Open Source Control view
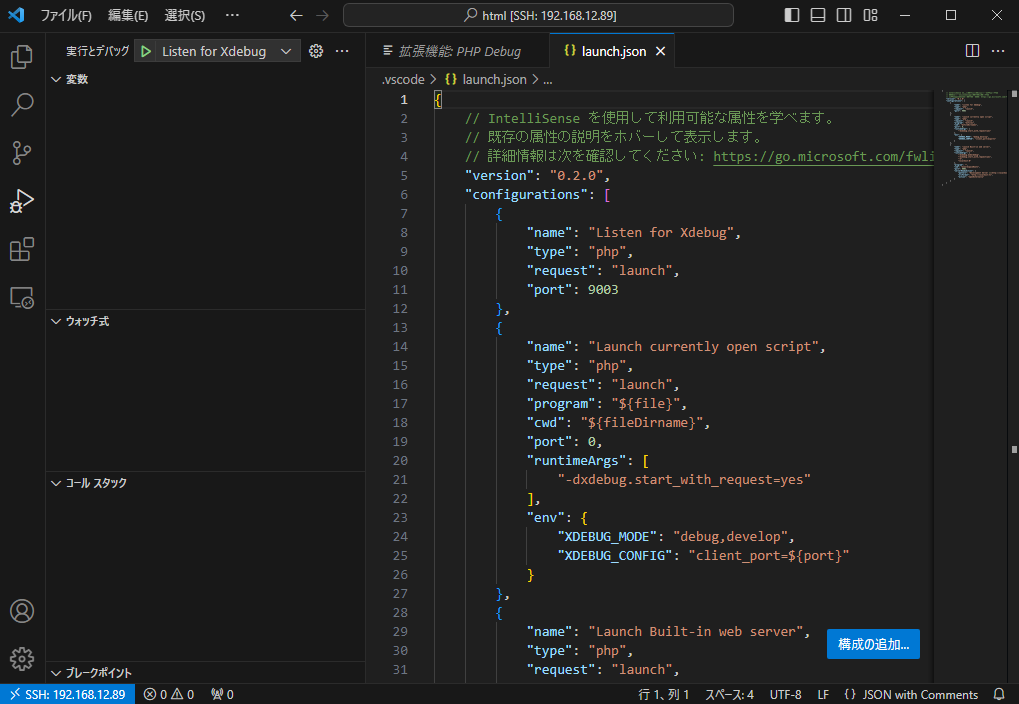The width and height of the screenshot is (1019, 704). (22, 153)
